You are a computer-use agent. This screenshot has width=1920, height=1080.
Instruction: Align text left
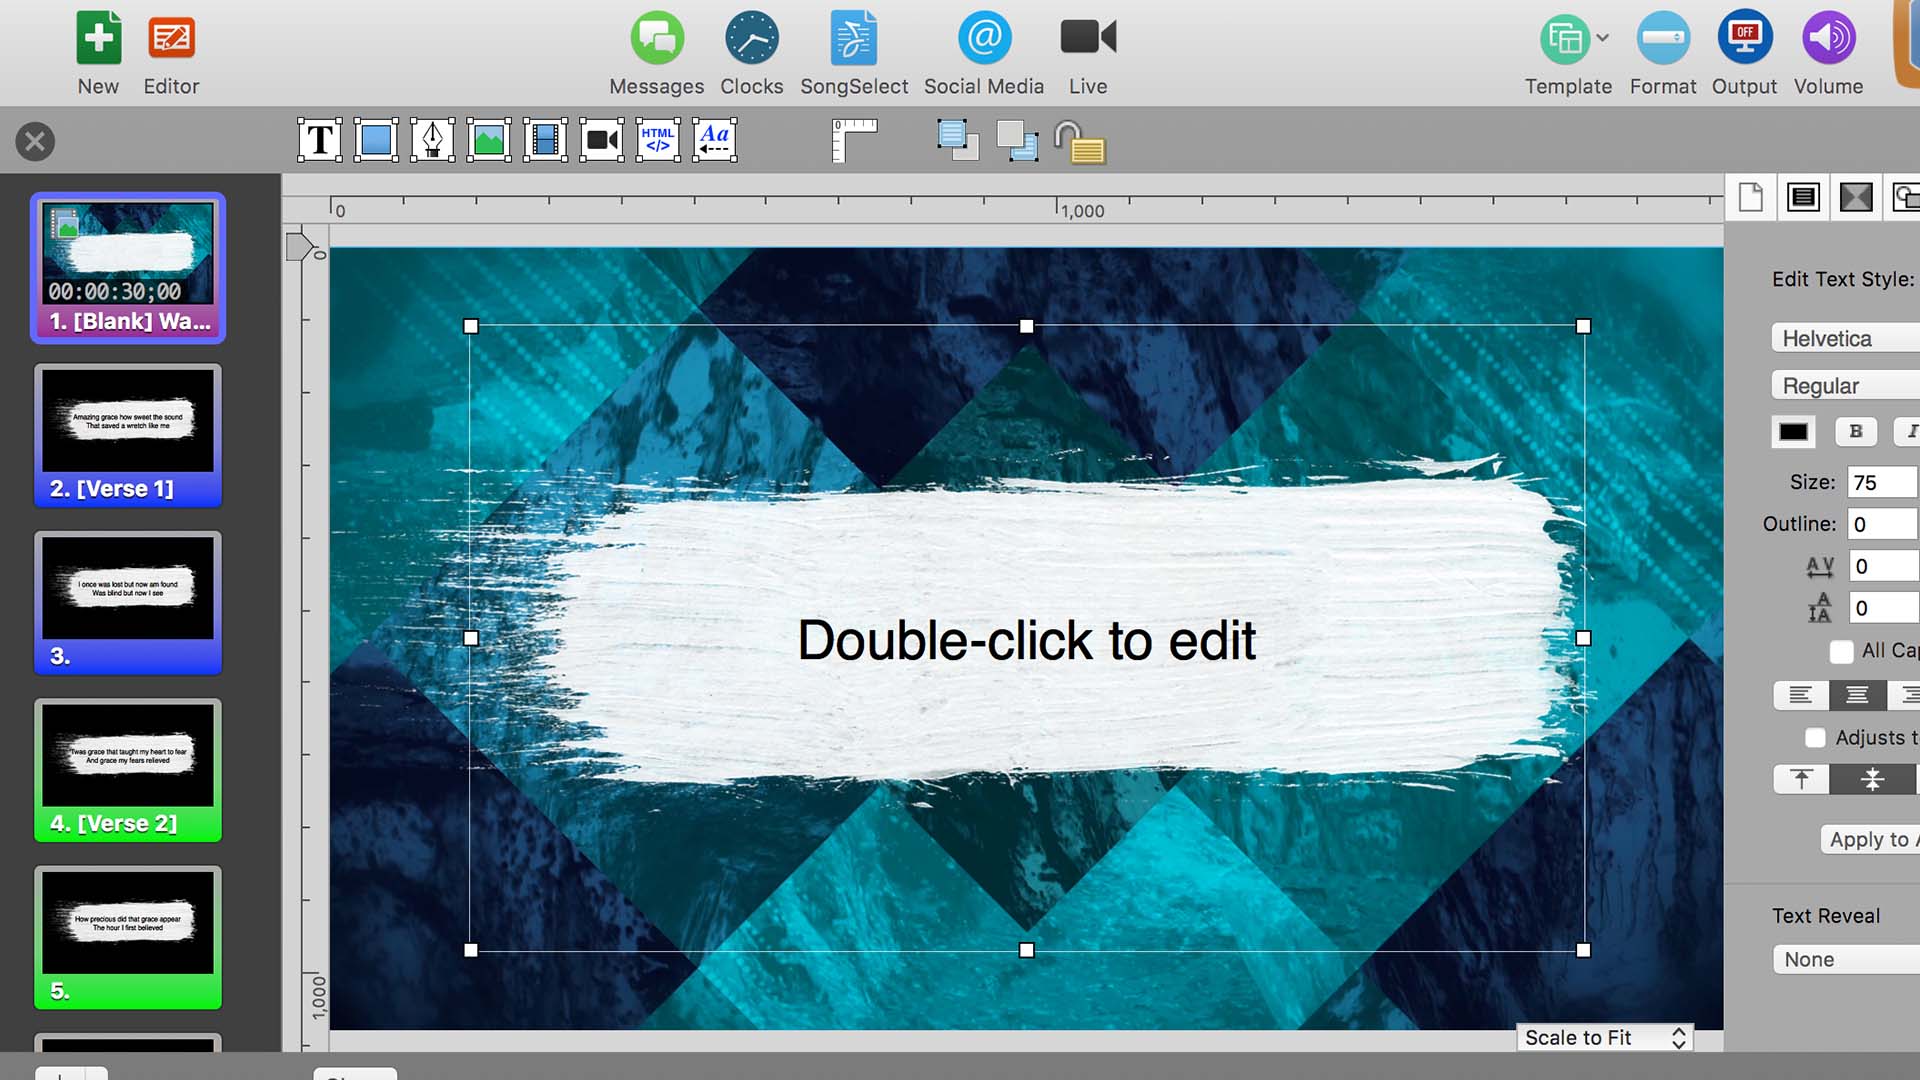1801,695
